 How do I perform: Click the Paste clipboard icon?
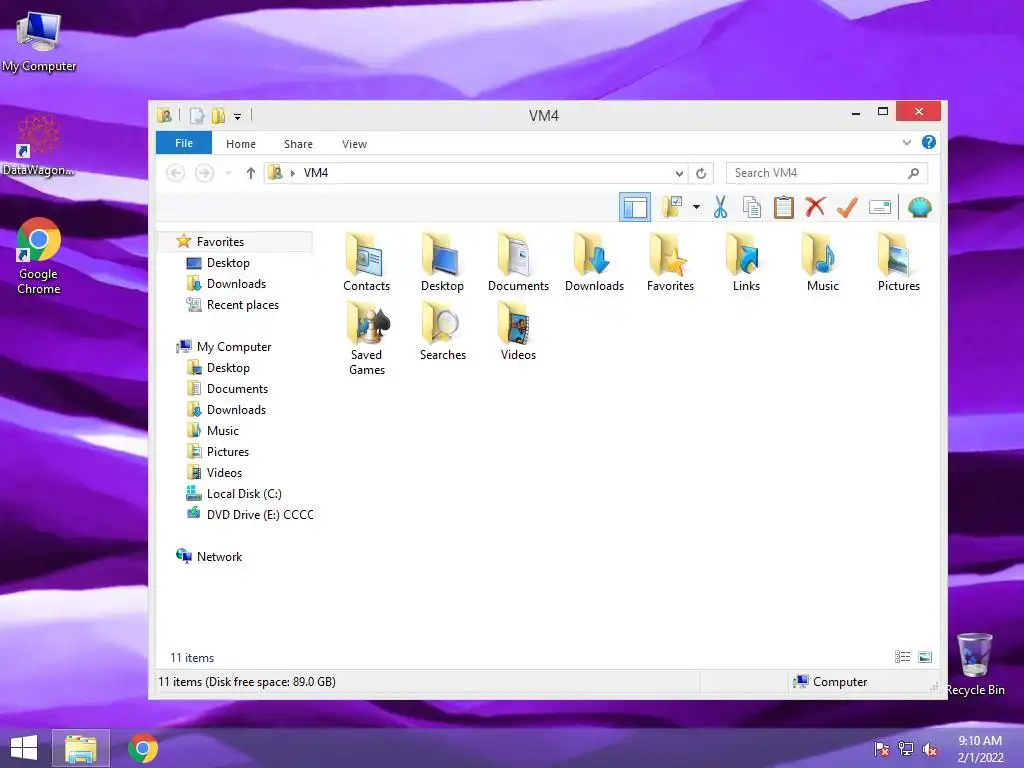click(x=783, y=208)
